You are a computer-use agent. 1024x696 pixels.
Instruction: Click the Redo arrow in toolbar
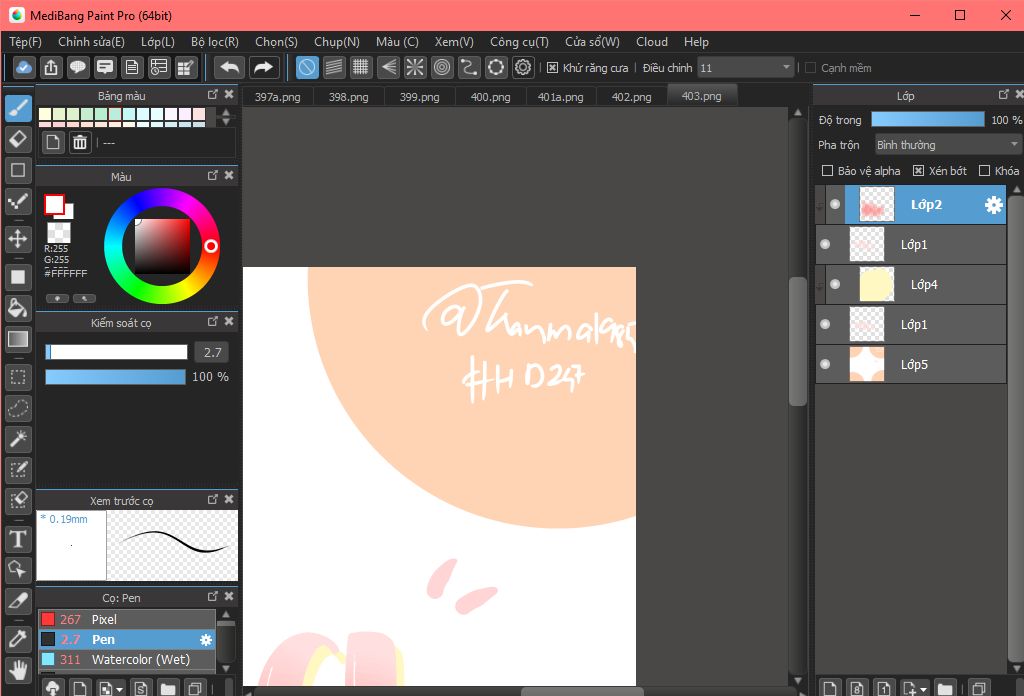click(263, 68)
